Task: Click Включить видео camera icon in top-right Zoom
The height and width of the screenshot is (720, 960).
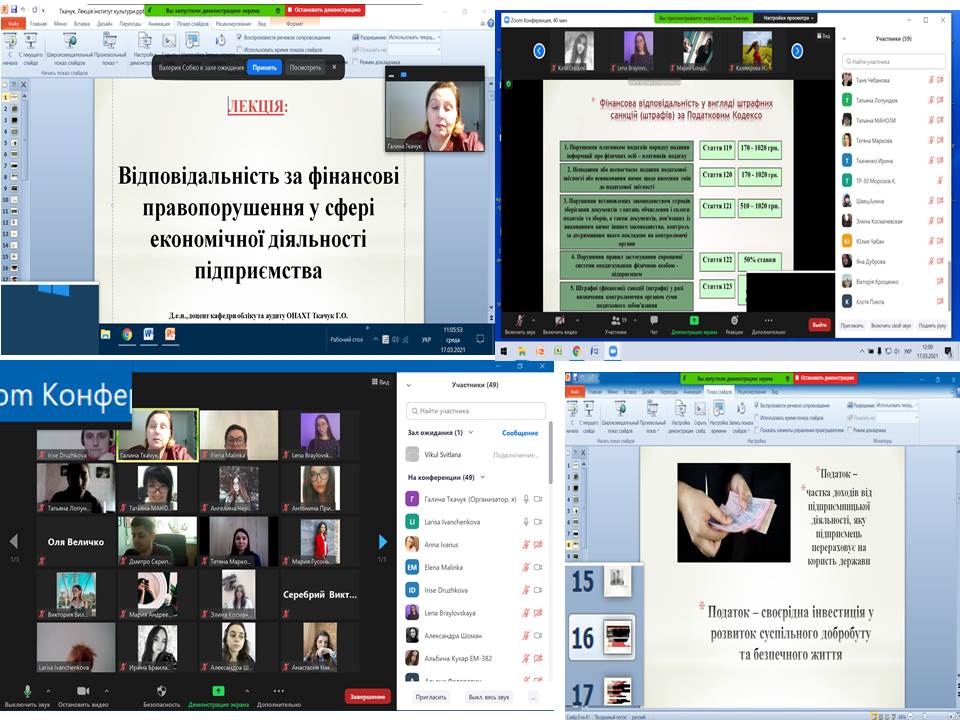Action: coord(560,321)
